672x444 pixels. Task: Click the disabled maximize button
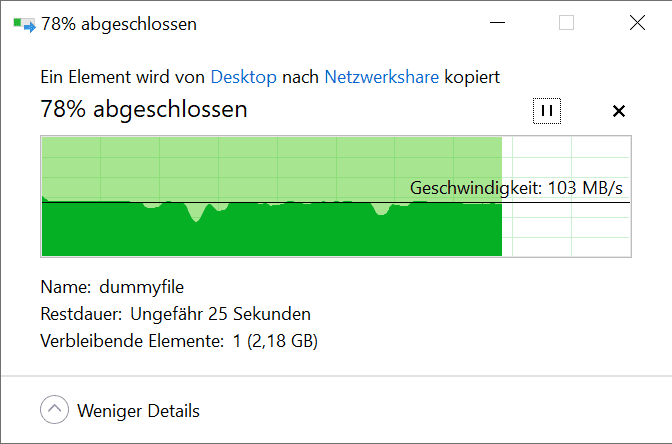[566, 23]
